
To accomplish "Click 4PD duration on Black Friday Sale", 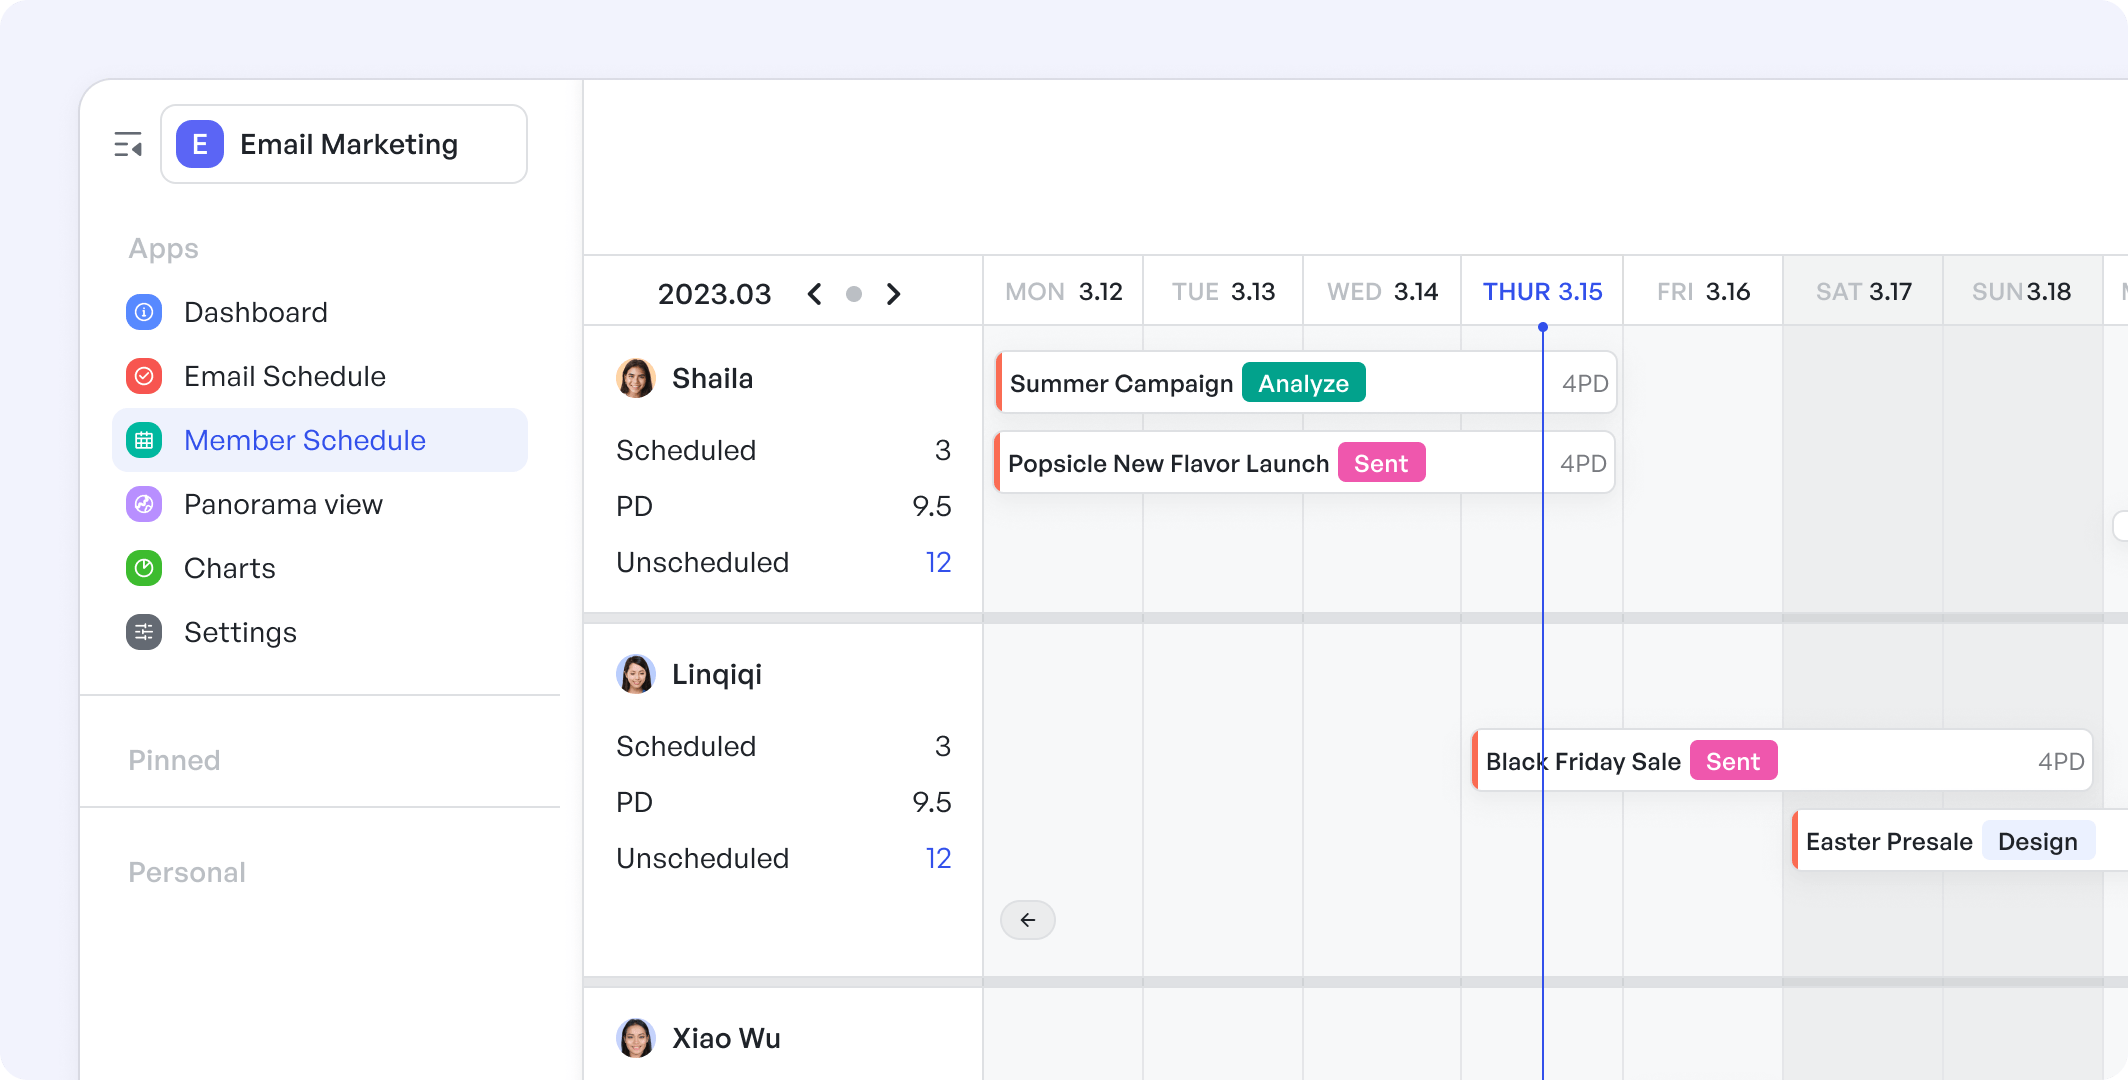I will tap(2061, 761).
